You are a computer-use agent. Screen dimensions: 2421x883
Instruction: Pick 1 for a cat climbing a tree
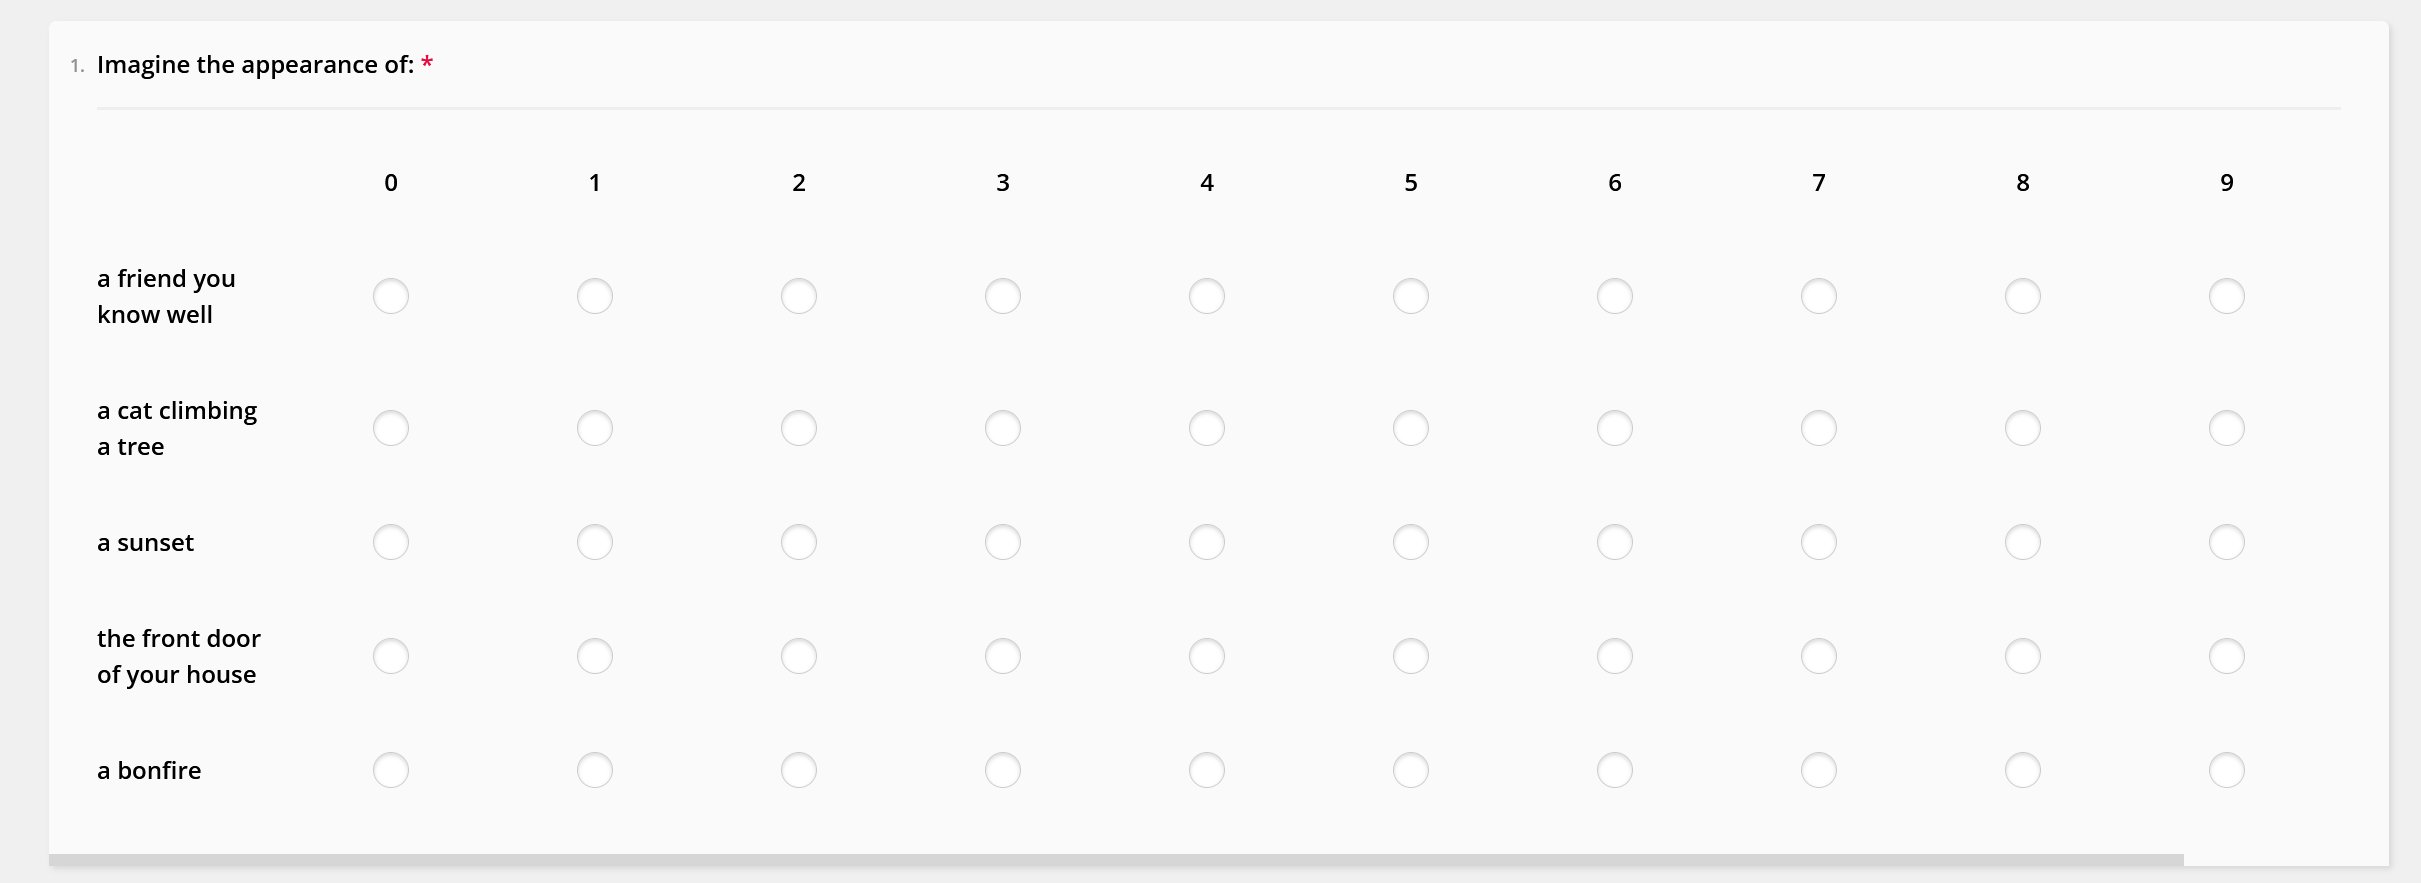click(595, 428)
